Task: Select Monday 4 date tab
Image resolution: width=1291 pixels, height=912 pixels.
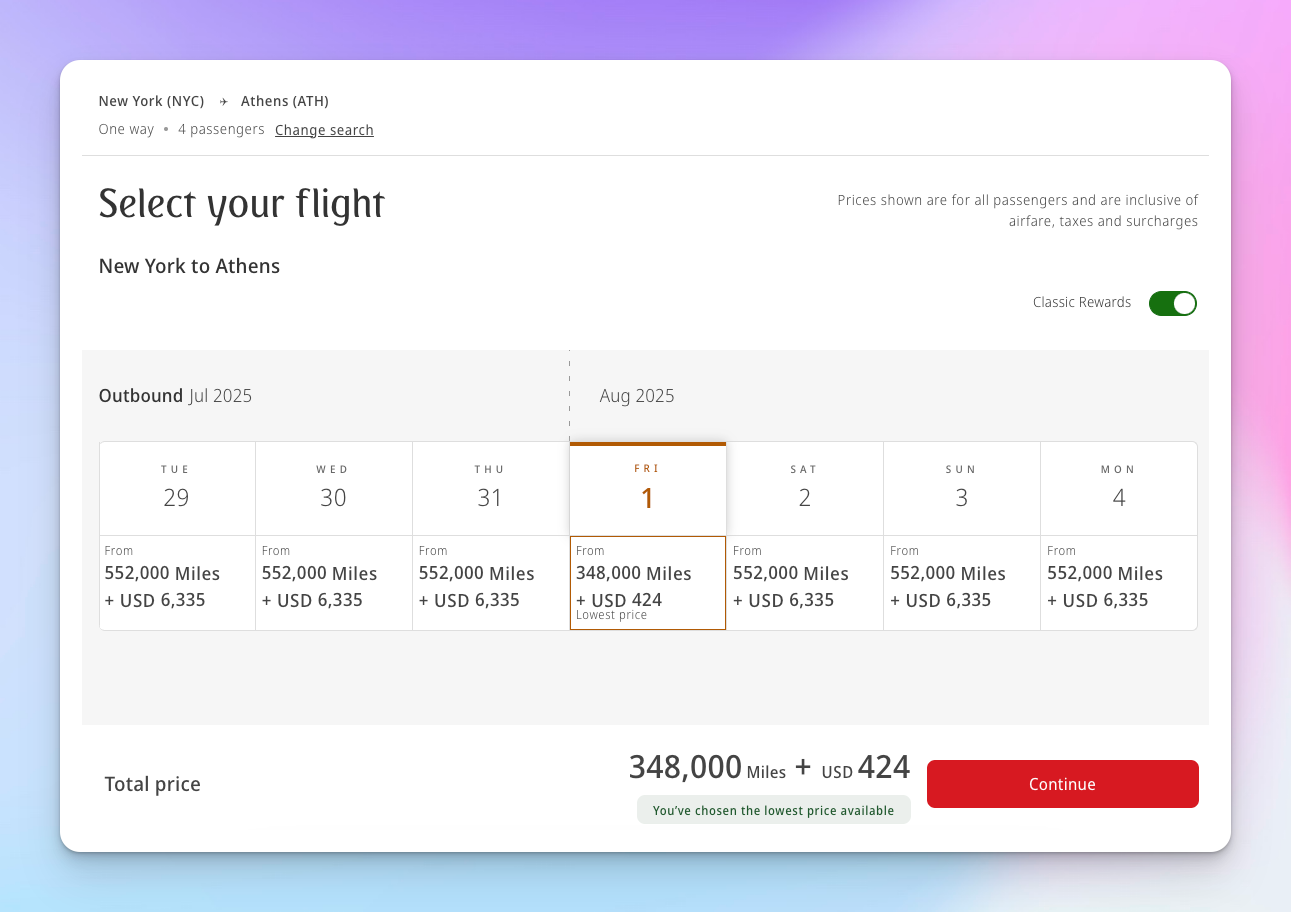Action: click(1119, 489)
